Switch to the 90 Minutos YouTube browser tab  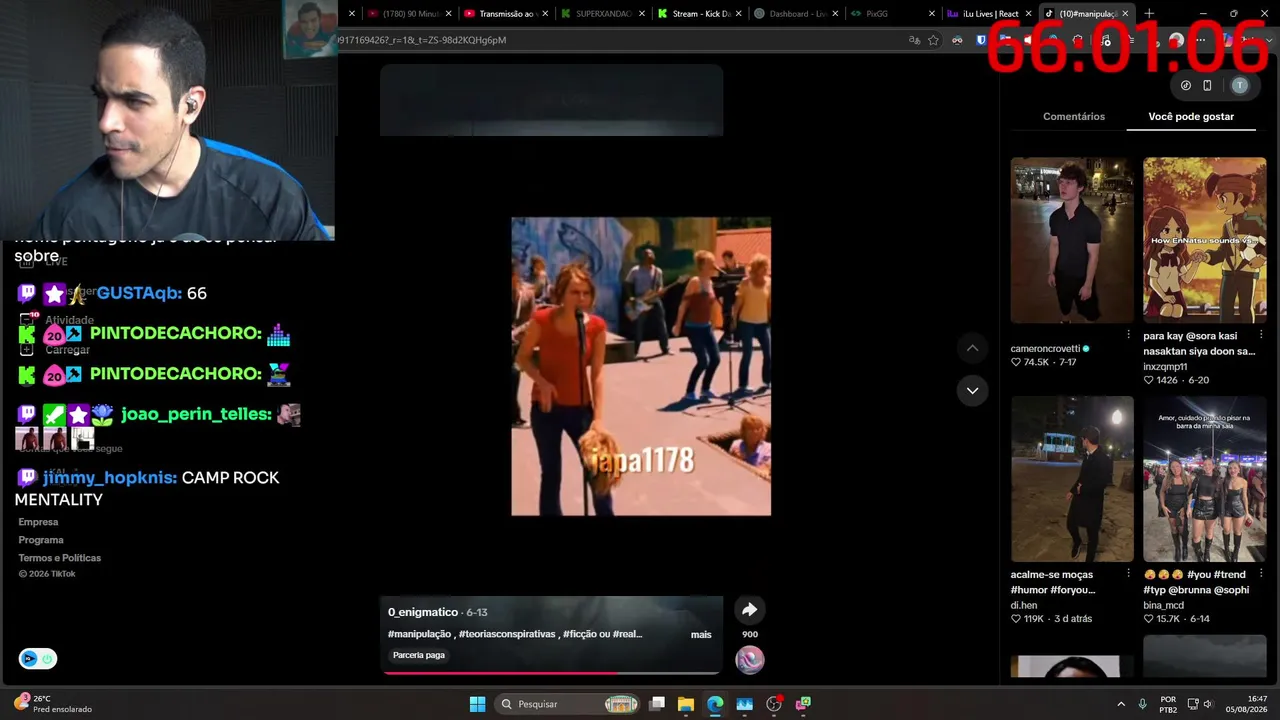(408, 14)
